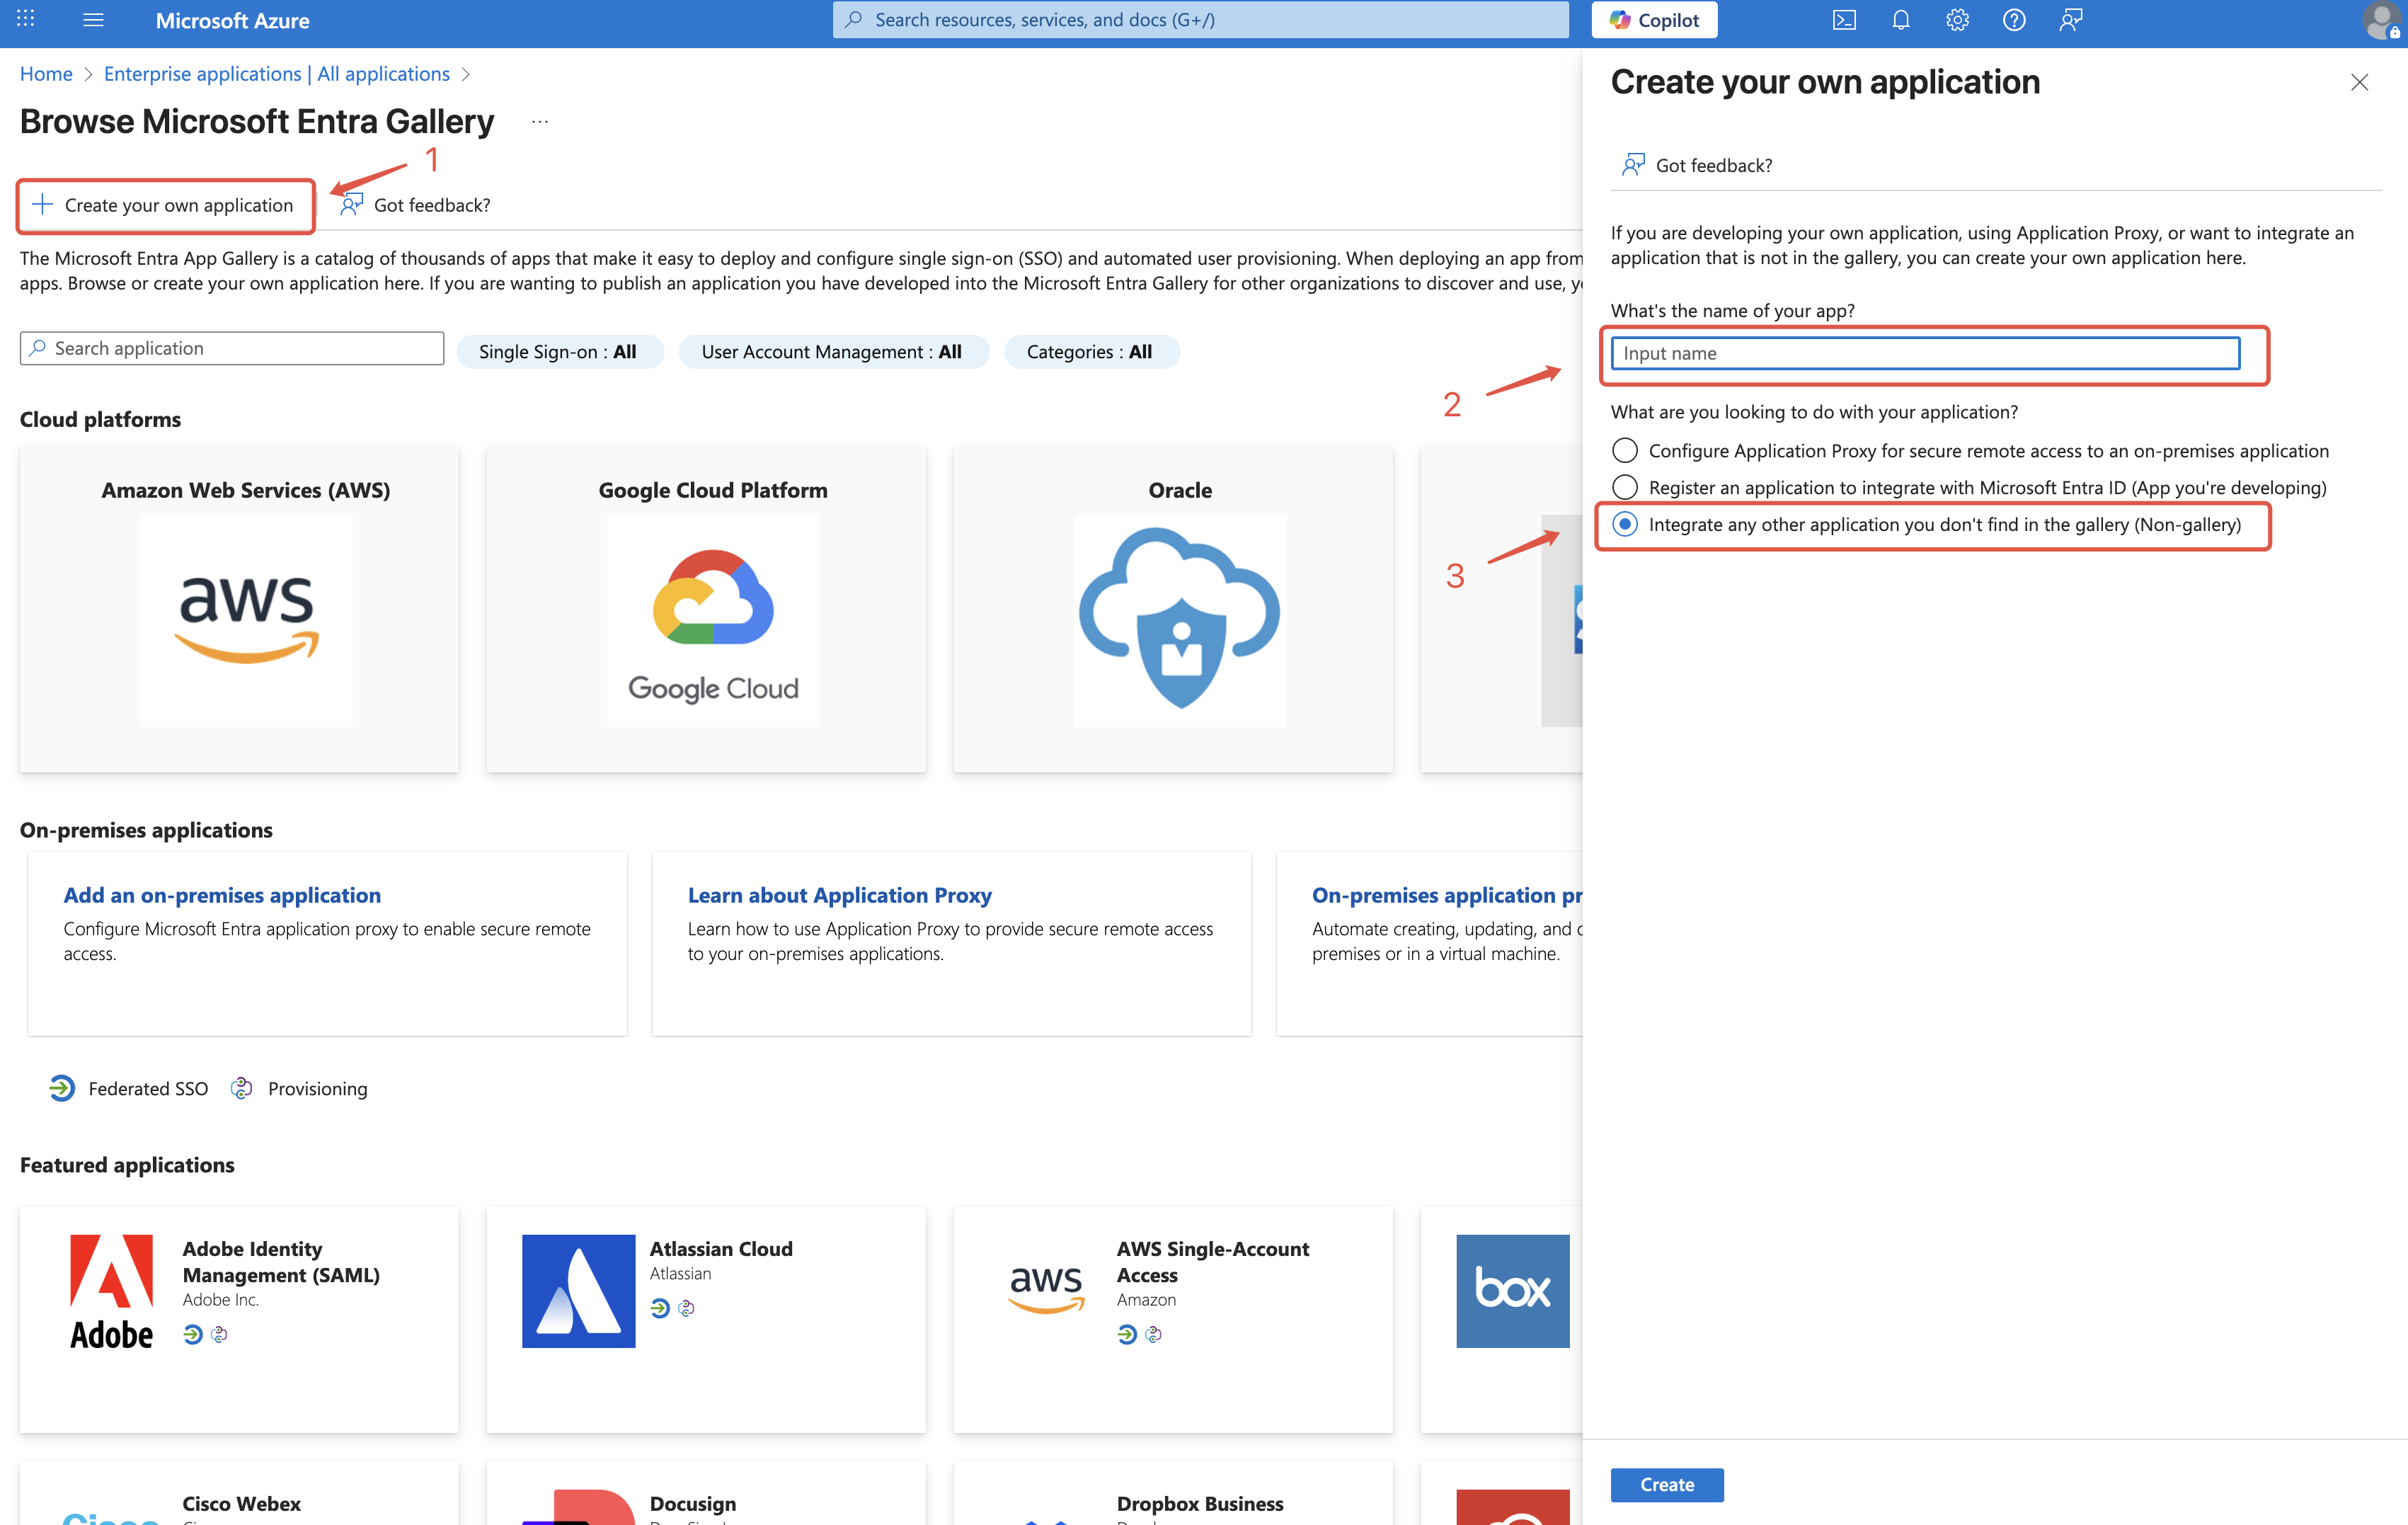Open the notifications bell
Image resolution: width=2408 pixels, height=1525 pixels.
point(1900,20)
